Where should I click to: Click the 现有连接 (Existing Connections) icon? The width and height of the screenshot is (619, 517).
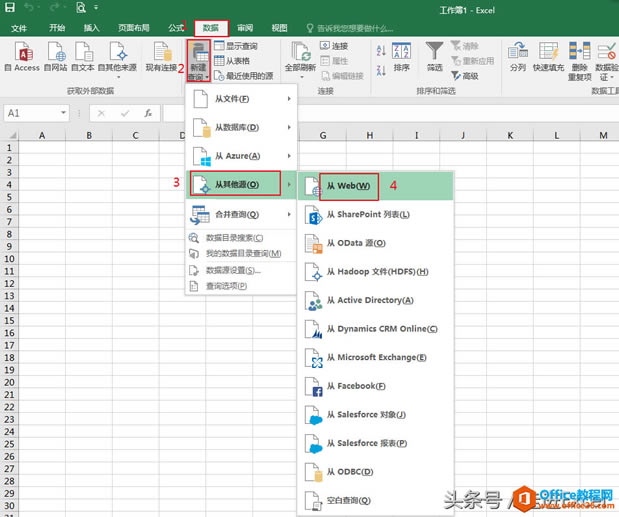[161, 57]
